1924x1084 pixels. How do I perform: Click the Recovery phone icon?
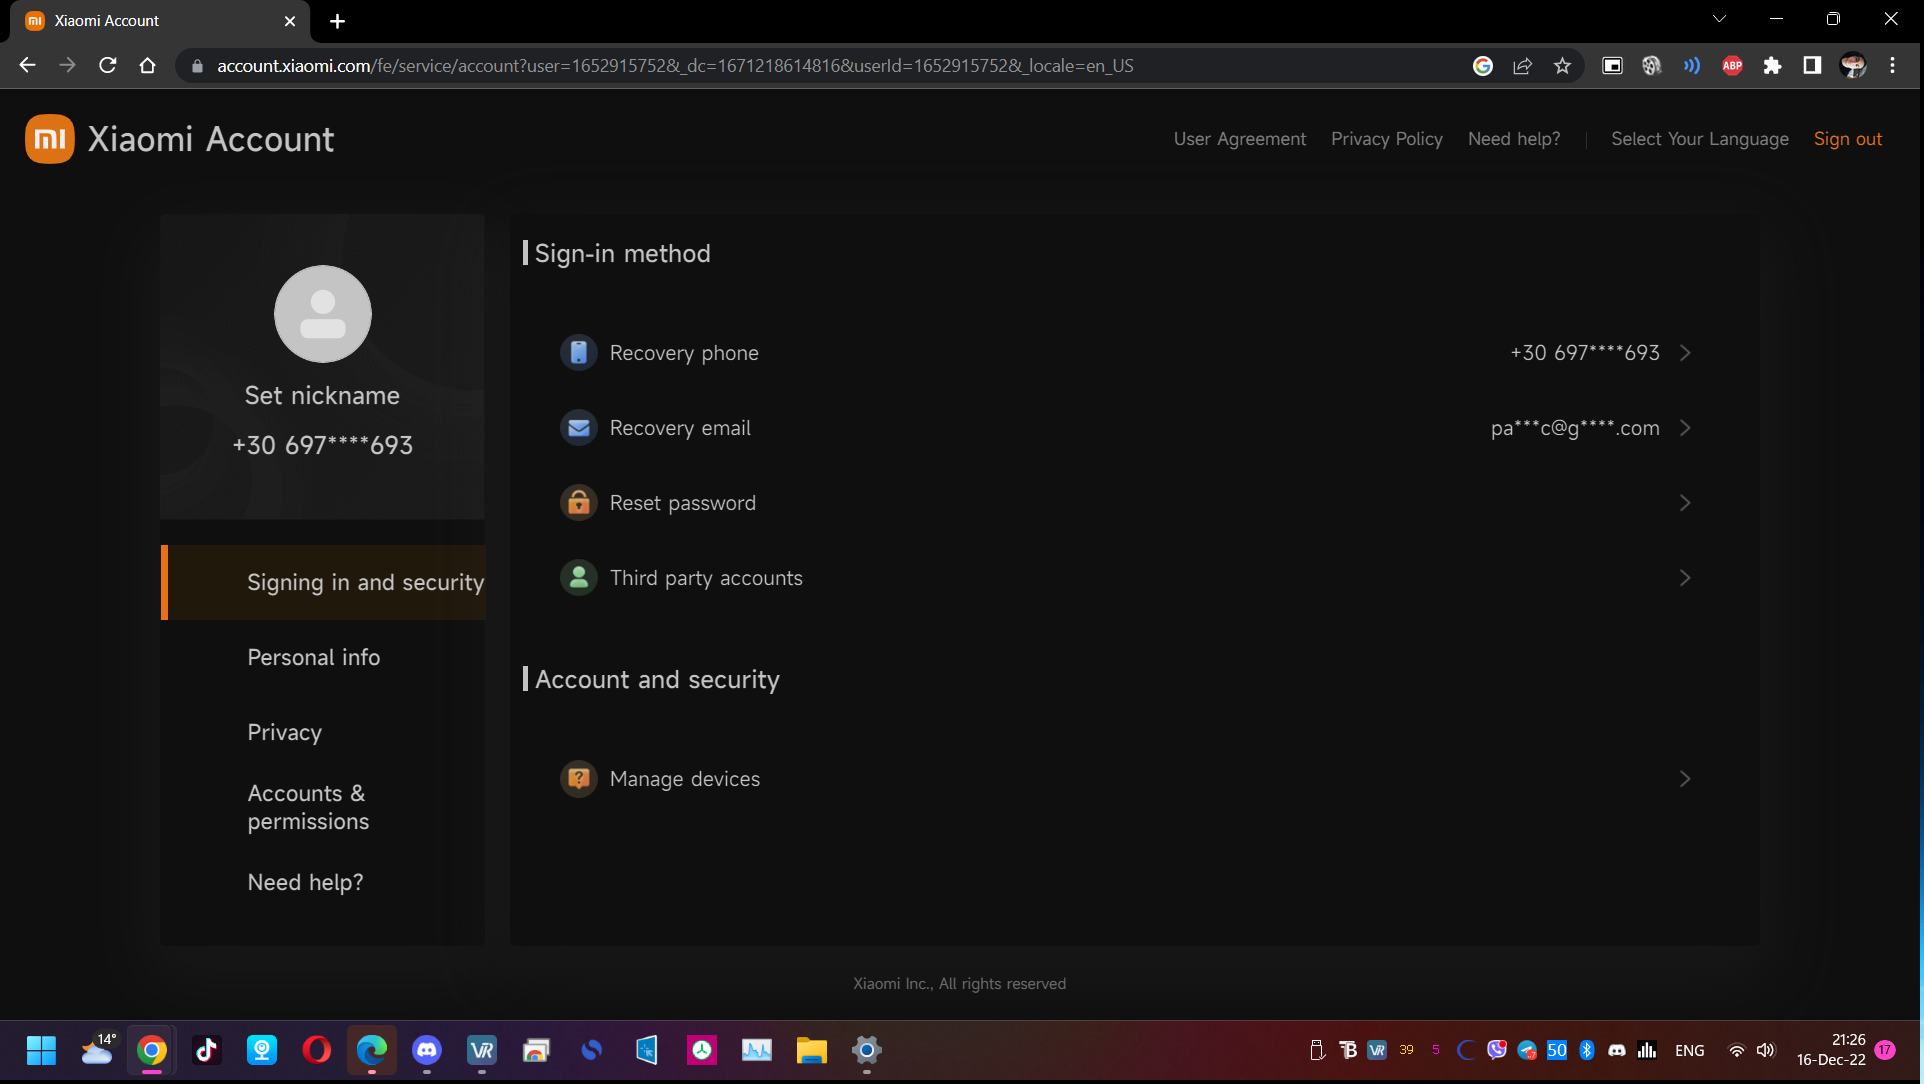click(x=578, y=353)
